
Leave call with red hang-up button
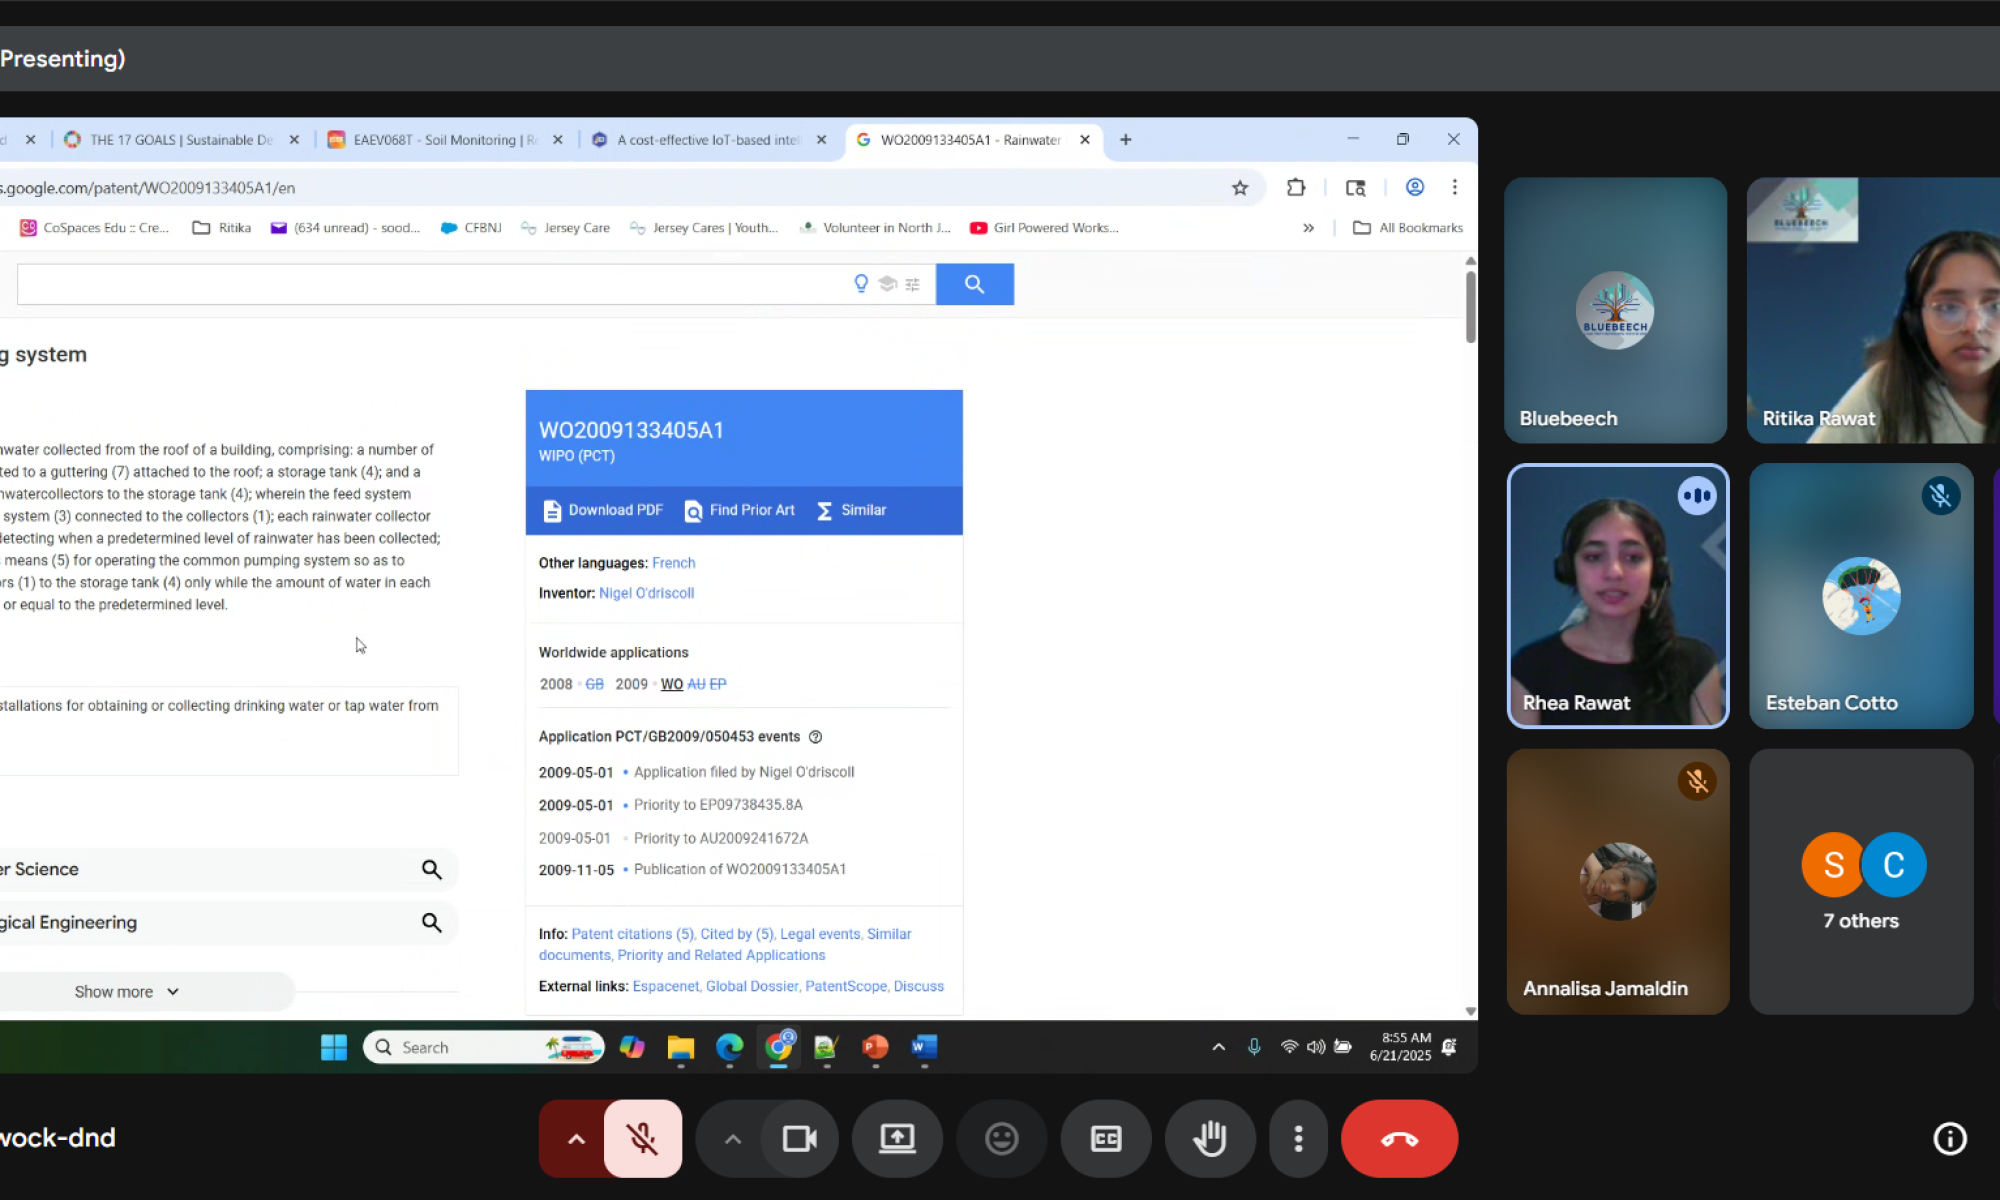(x=1399, y=1138)
